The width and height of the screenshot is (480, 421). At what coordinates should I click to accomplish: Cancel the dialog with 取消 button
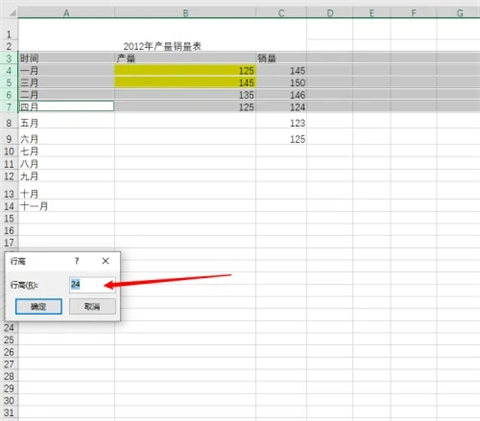[92, 306]
